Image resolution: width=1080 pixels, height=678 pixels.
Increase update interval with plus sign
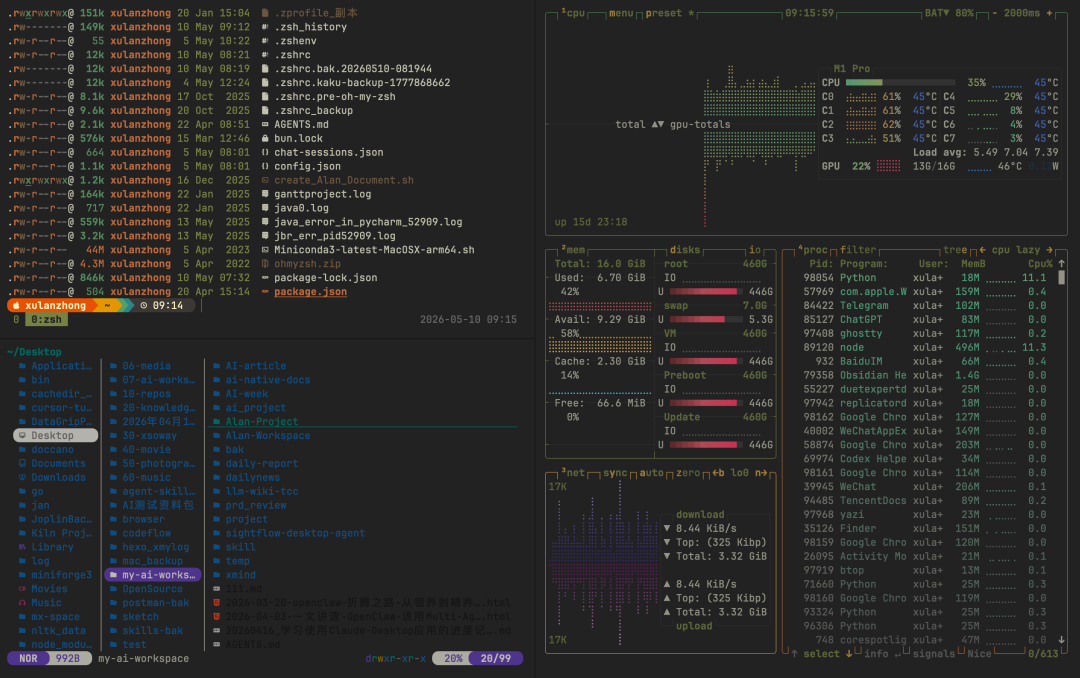[1049, 13]
